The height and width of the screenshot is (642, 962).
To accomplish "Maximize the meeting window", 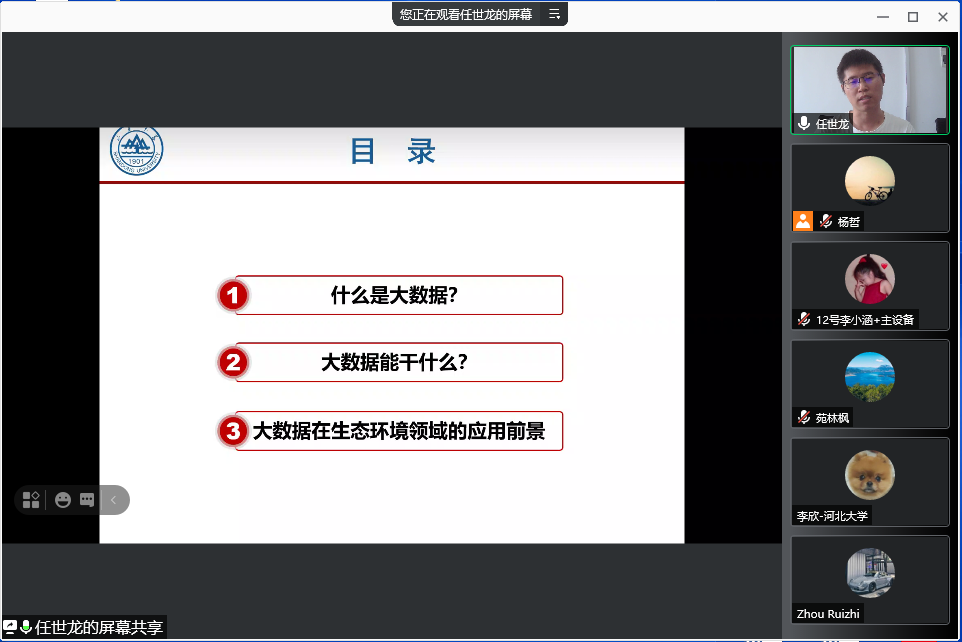I will [912, 17].
